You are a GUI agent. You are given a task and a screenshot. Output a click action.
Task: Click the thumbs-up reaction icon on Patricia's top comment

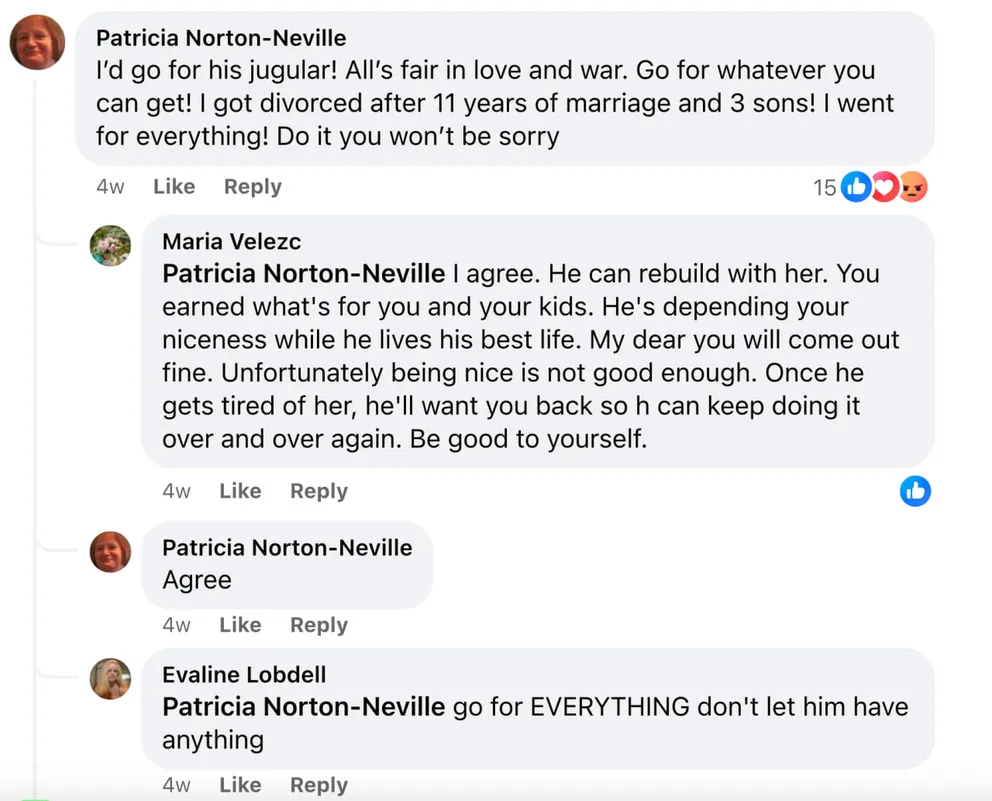856,187
